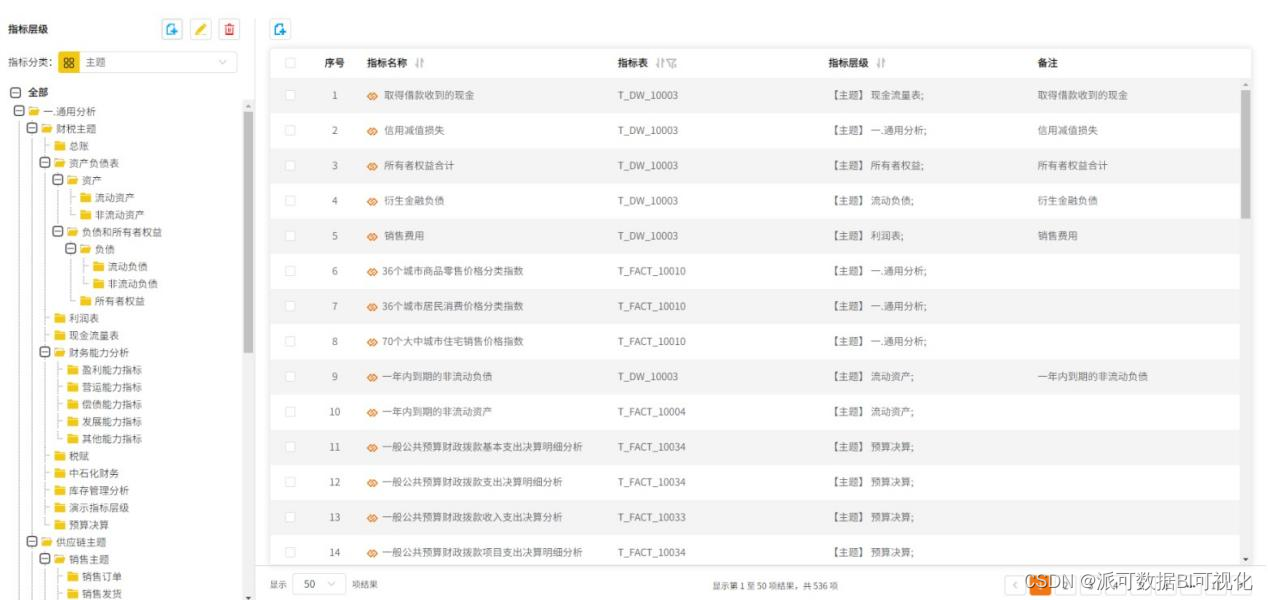Collapse the 财税主题 tree node
The image size is (1268, 600).
32,129
